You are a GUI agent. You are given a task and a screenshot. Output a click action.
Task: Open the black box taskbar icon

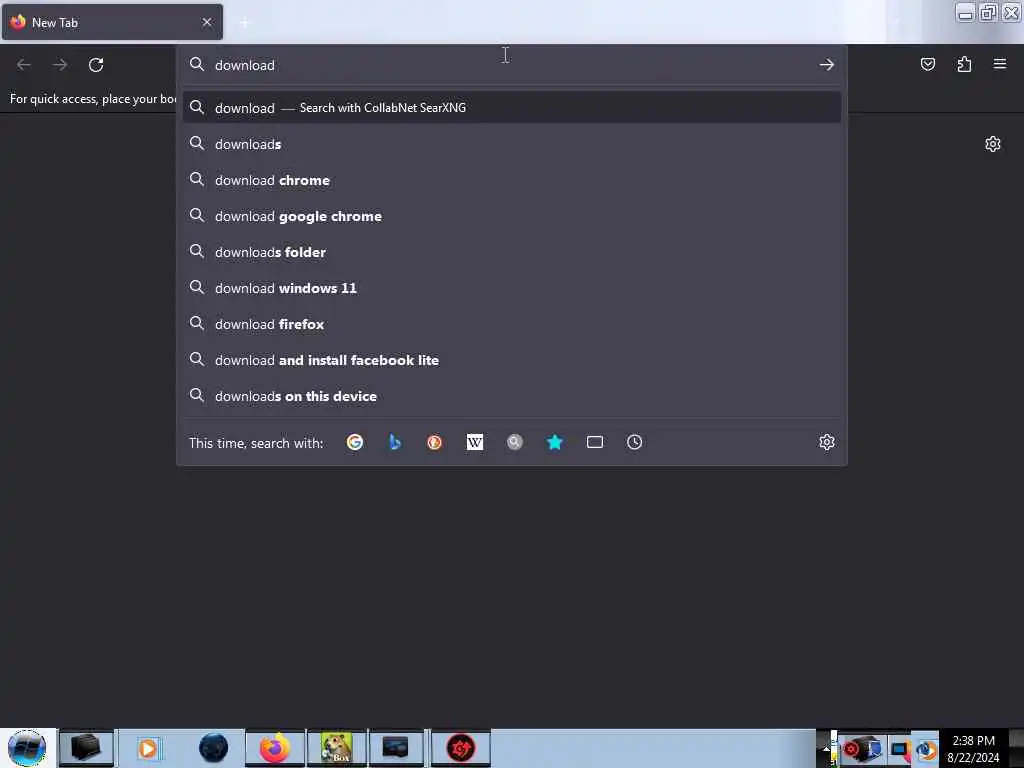86,748
